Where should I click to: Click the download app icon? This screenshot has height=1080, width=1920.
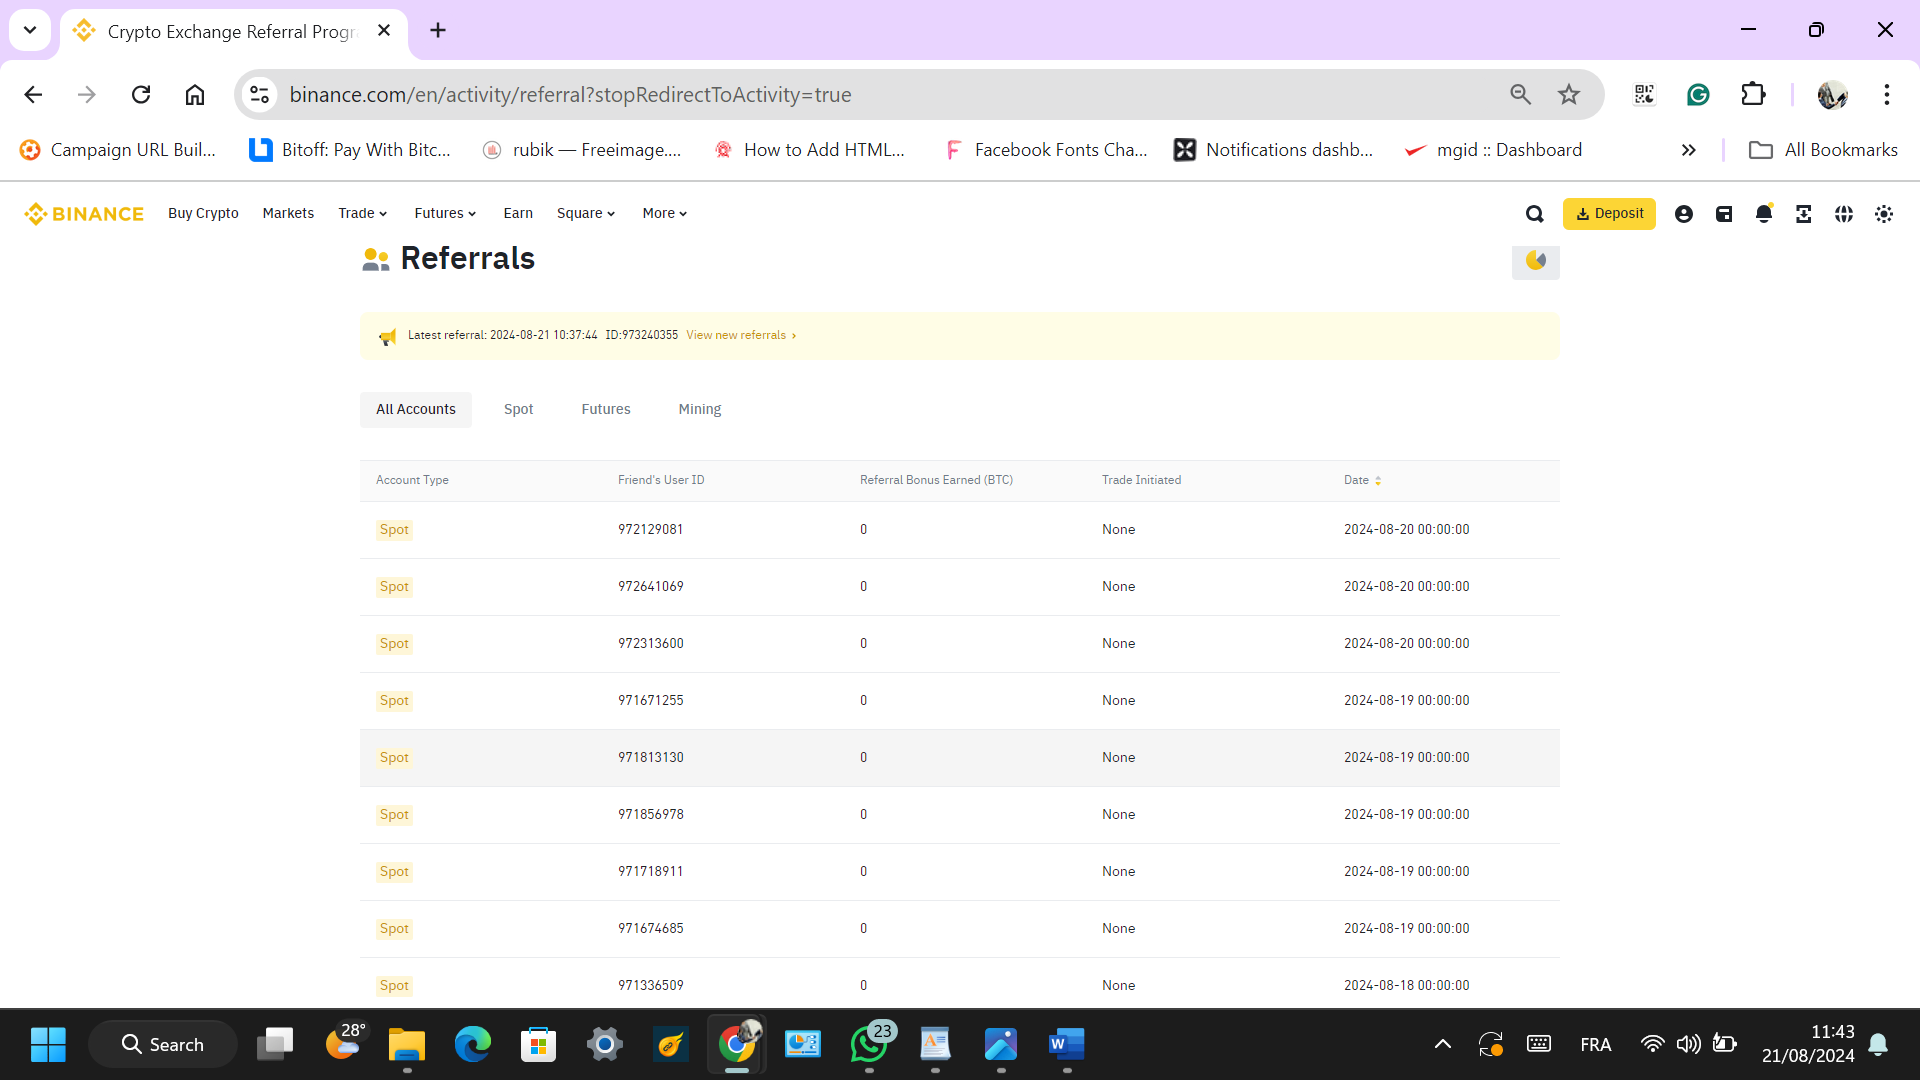[1804, 214]
